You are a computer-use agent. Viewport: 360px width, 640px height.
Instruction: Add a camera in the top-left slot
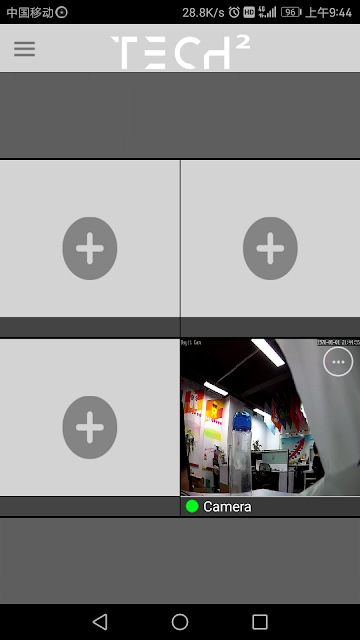point(90,248)
